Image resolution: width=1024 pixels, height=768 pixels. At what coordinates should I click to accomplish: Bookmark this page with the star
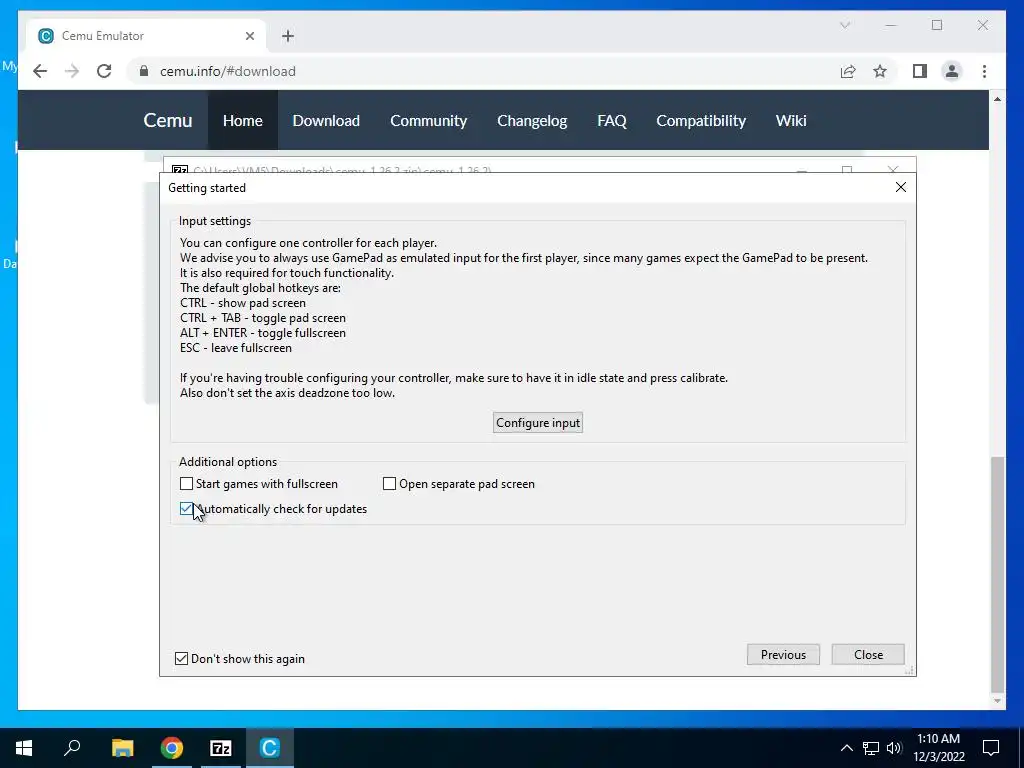[880, 71]
